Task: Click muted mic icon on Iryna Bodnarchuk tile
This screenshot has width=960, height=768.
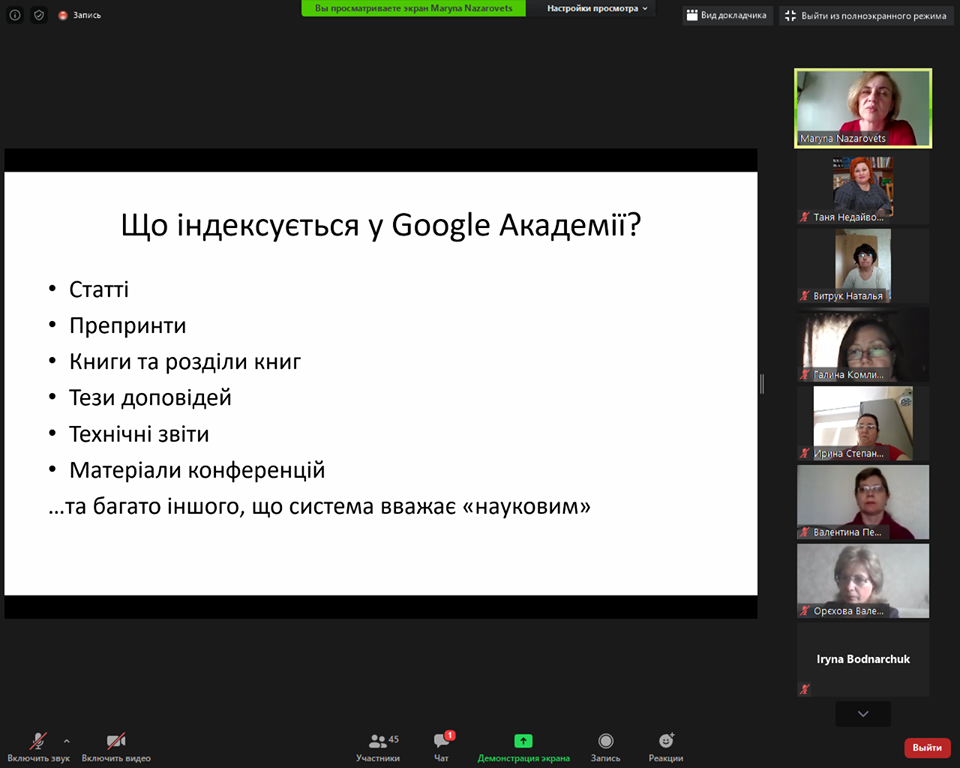Action: (804, 690)
